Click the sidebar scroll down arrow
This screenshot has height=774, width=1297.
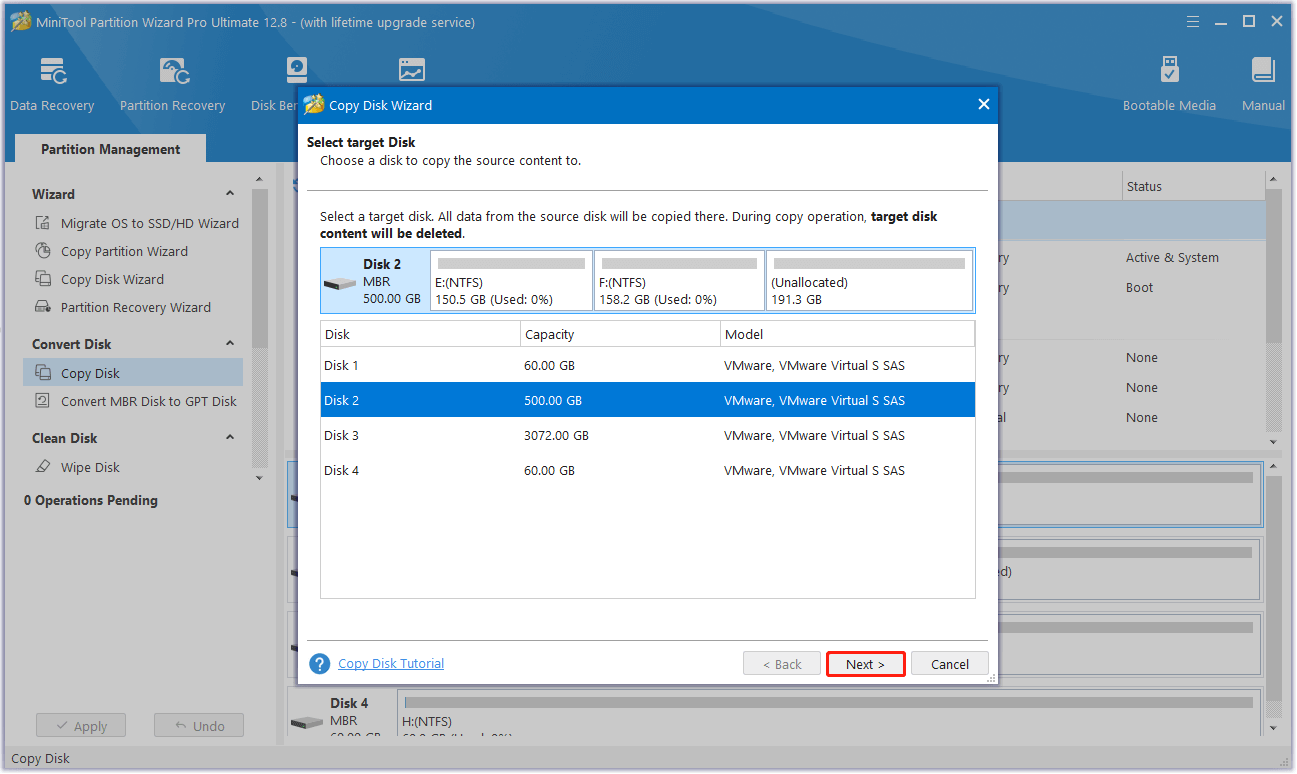tap(260, 478)
